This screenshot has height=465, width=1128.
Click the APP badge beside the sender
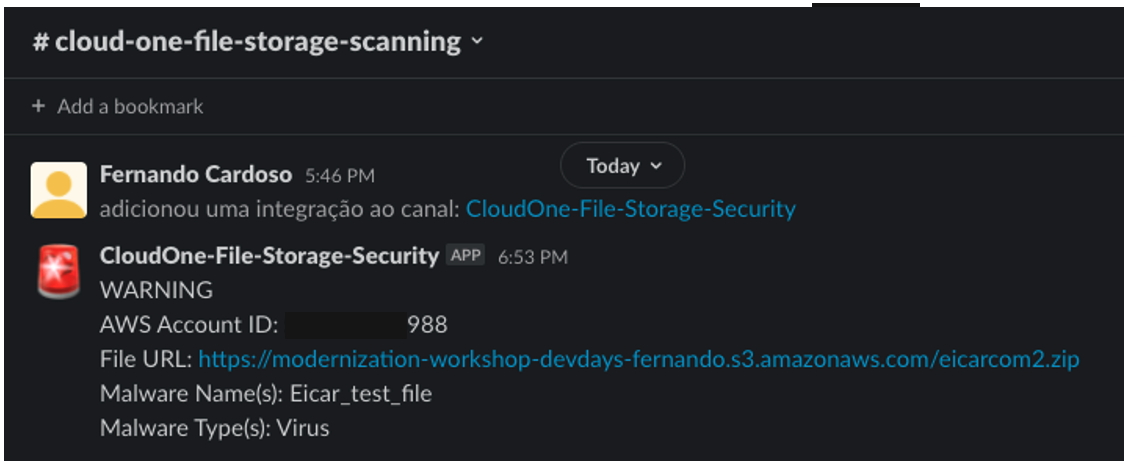tap(465, 256)
